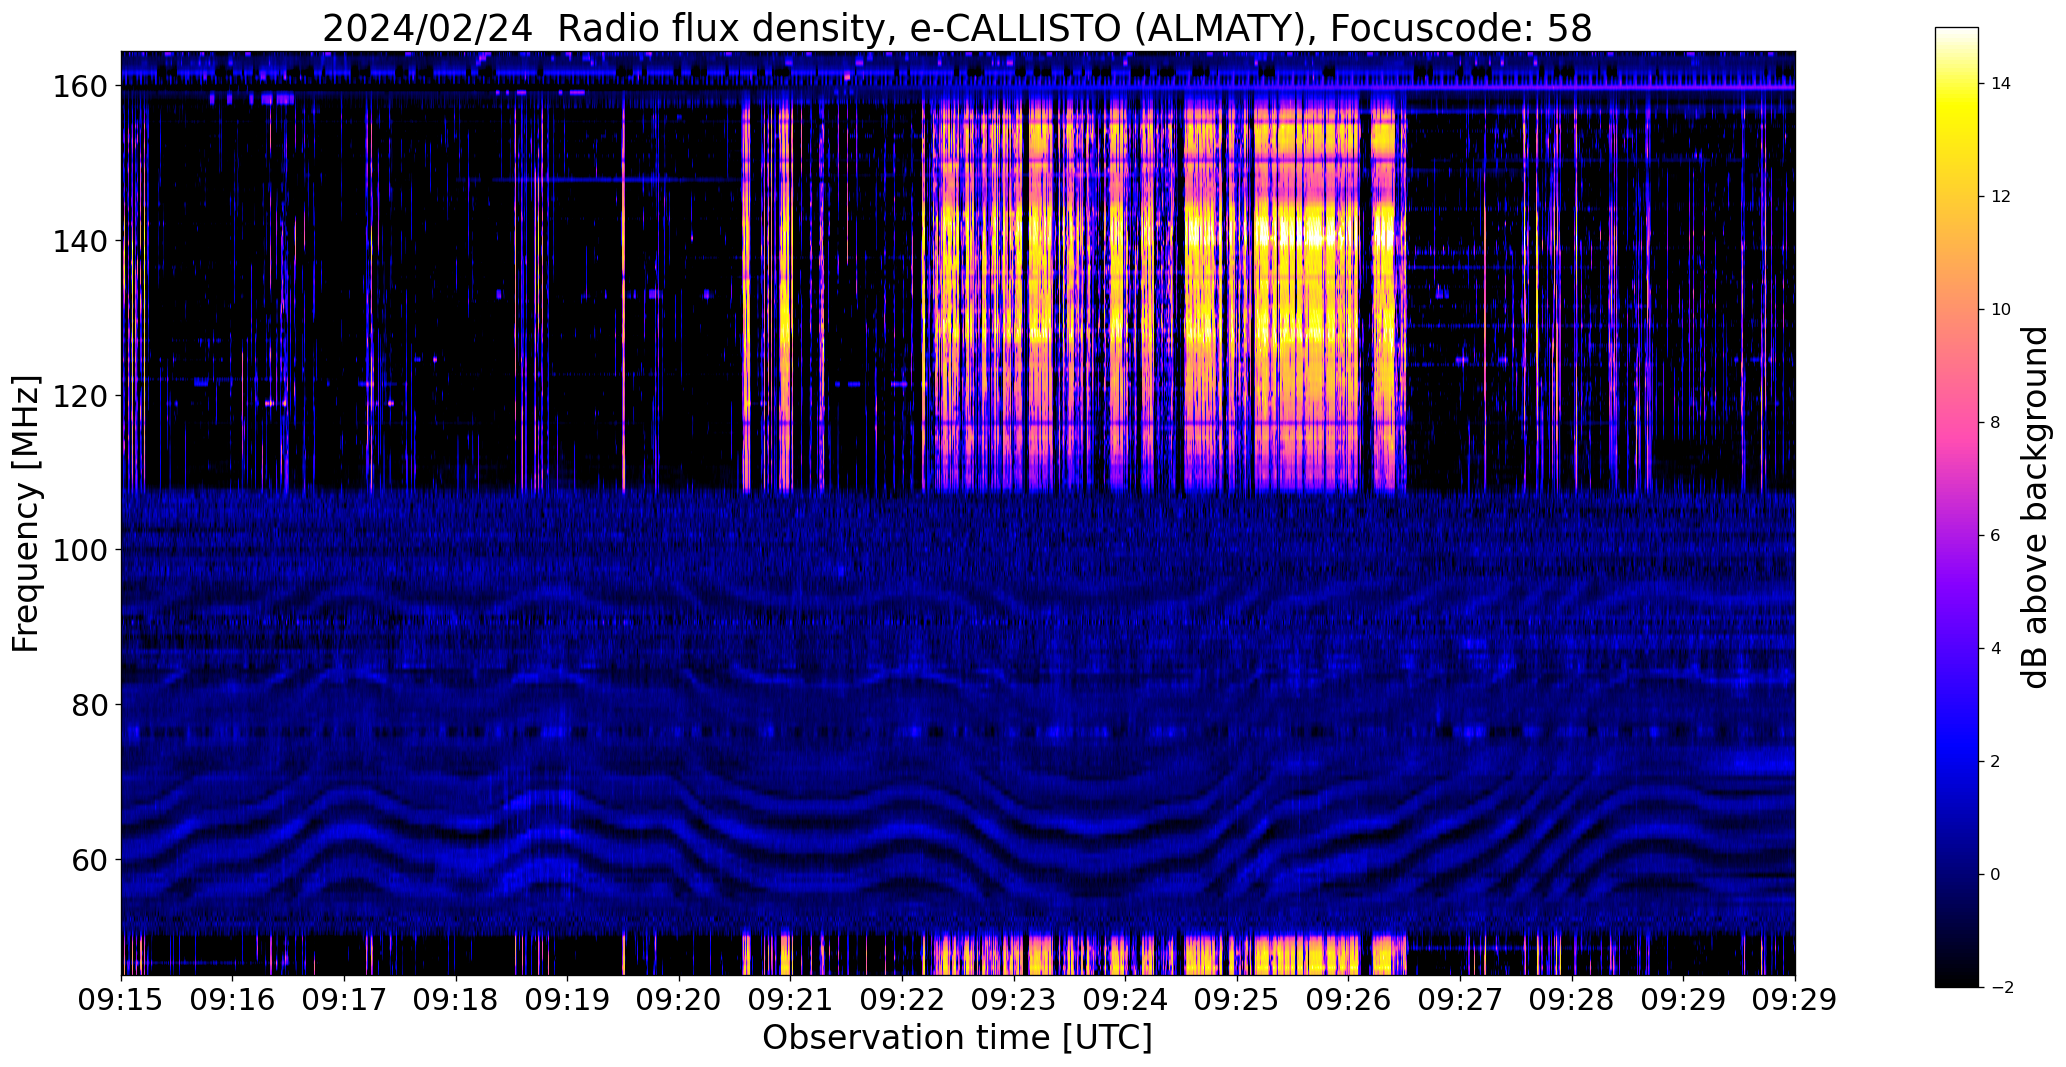Click the 09:21 time tick label
This screenshot has width=2066, height=1067.
(791, 1001)
